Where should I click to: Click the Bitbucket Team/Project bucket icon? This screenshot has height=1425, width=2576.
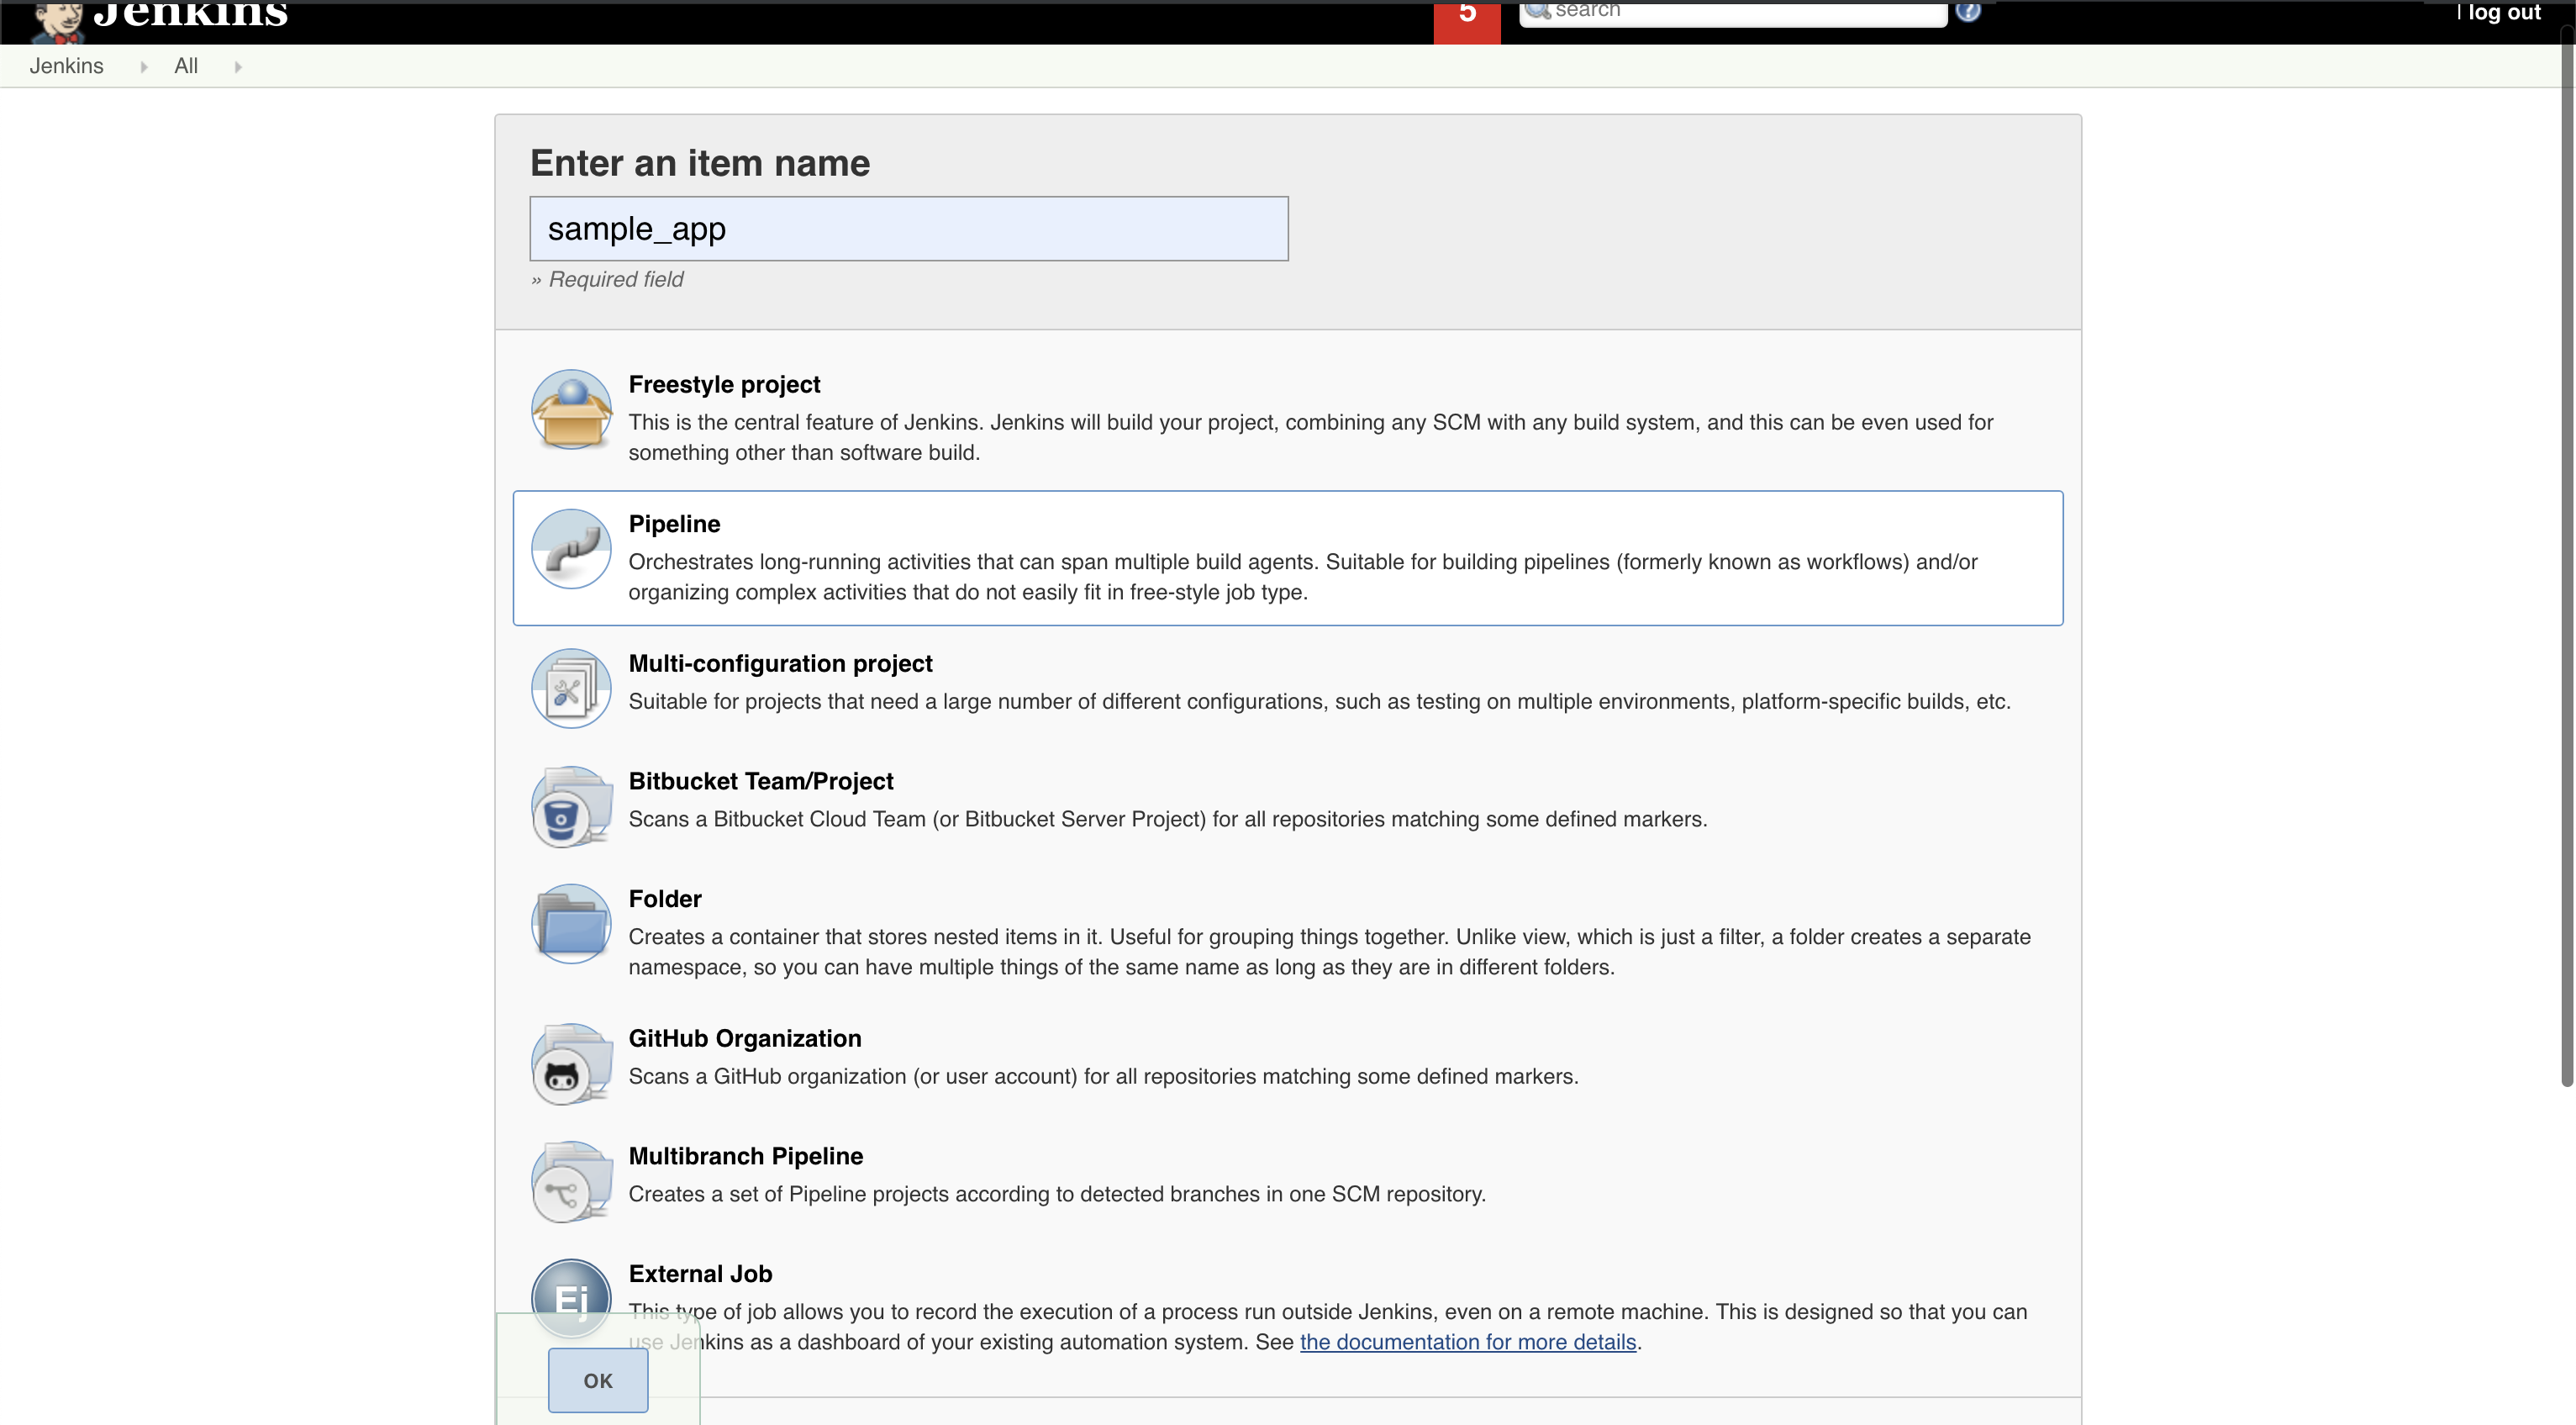pyautogui.click(x=571, y=806)
